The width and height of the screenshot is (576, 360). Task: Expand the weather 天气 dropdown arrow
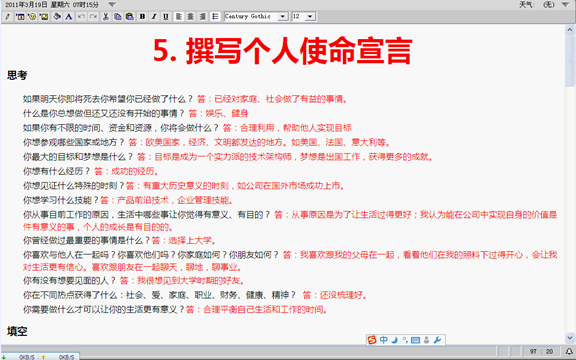pos(566,5)
